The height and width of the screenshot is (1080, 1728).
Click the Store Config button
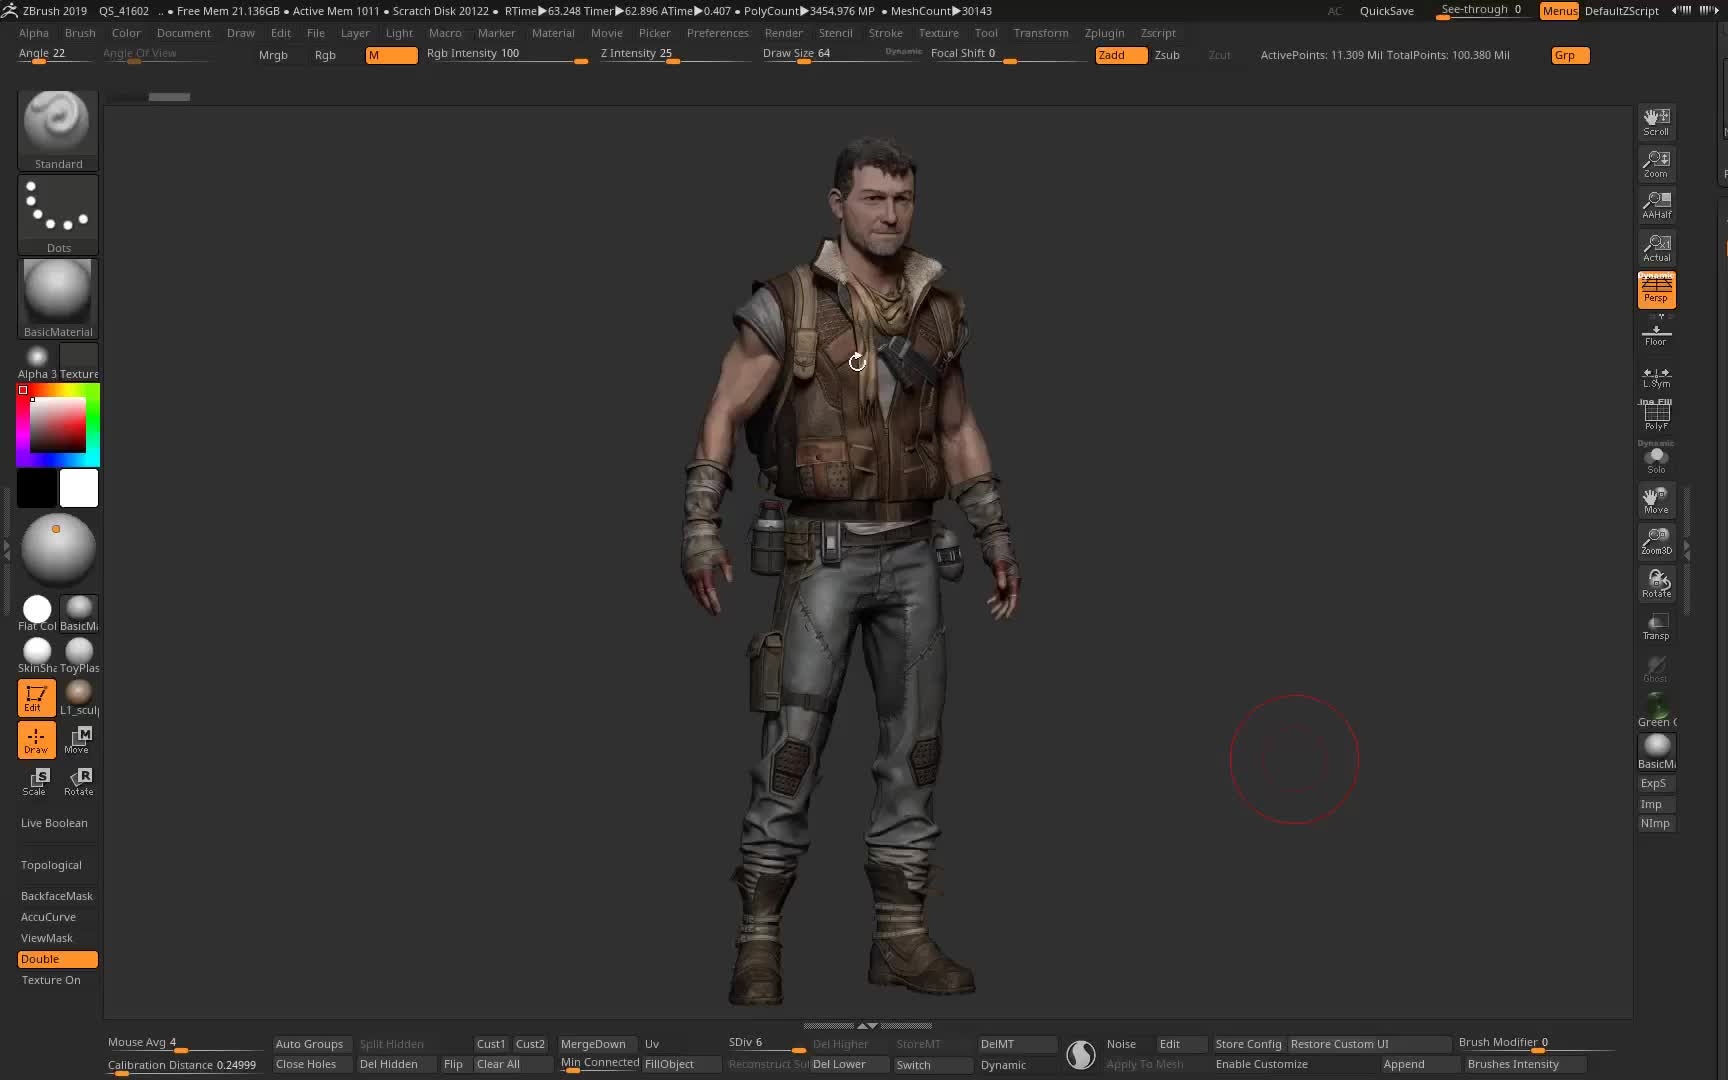(x=1248, y=1044)
